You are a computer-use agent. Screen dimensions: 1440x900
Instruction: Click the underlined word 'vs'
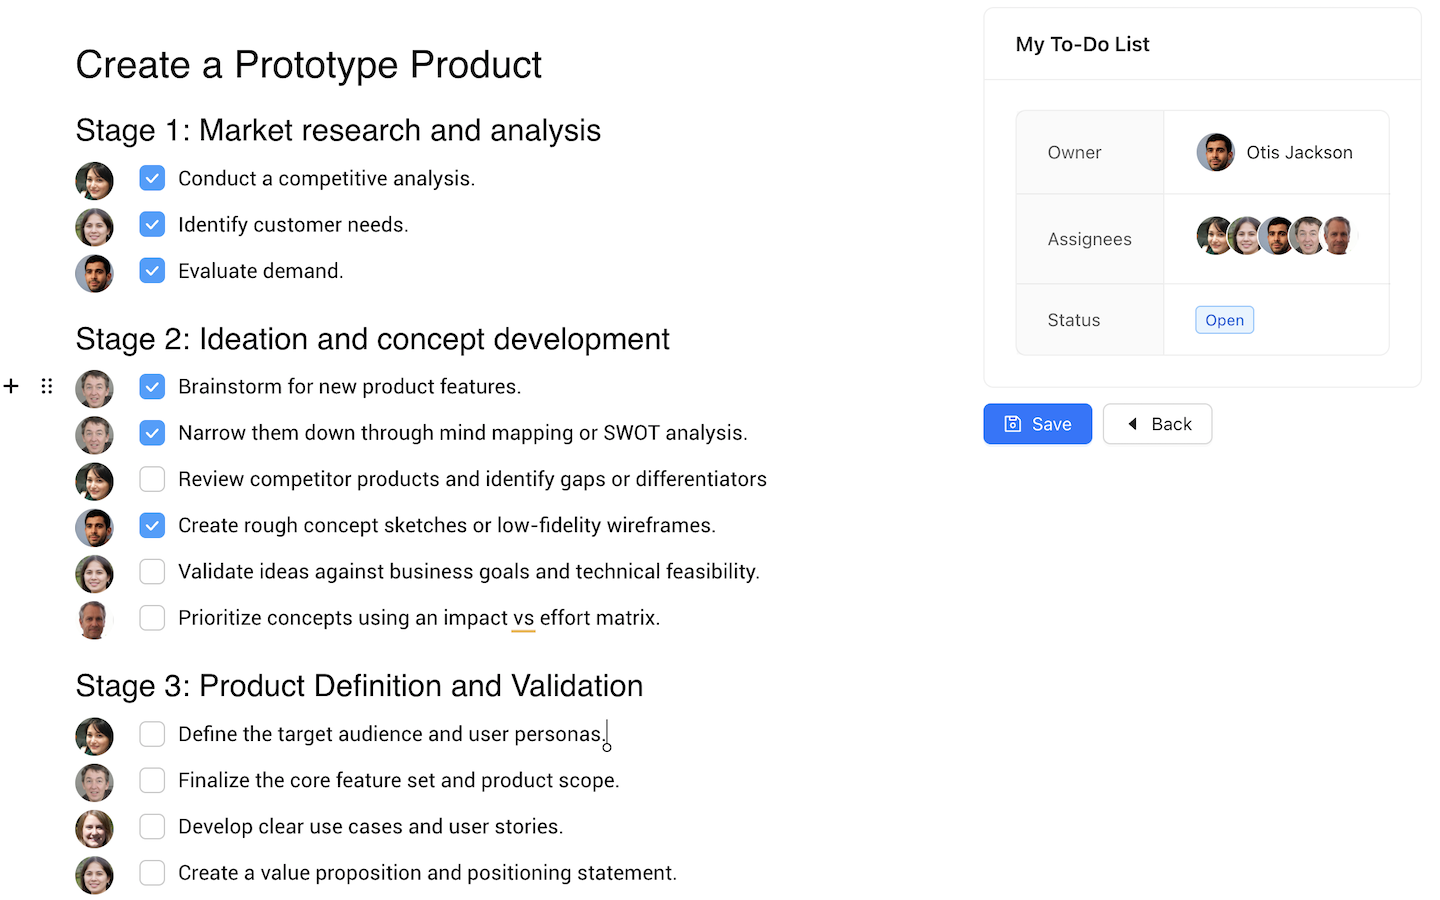coord(523,618)
